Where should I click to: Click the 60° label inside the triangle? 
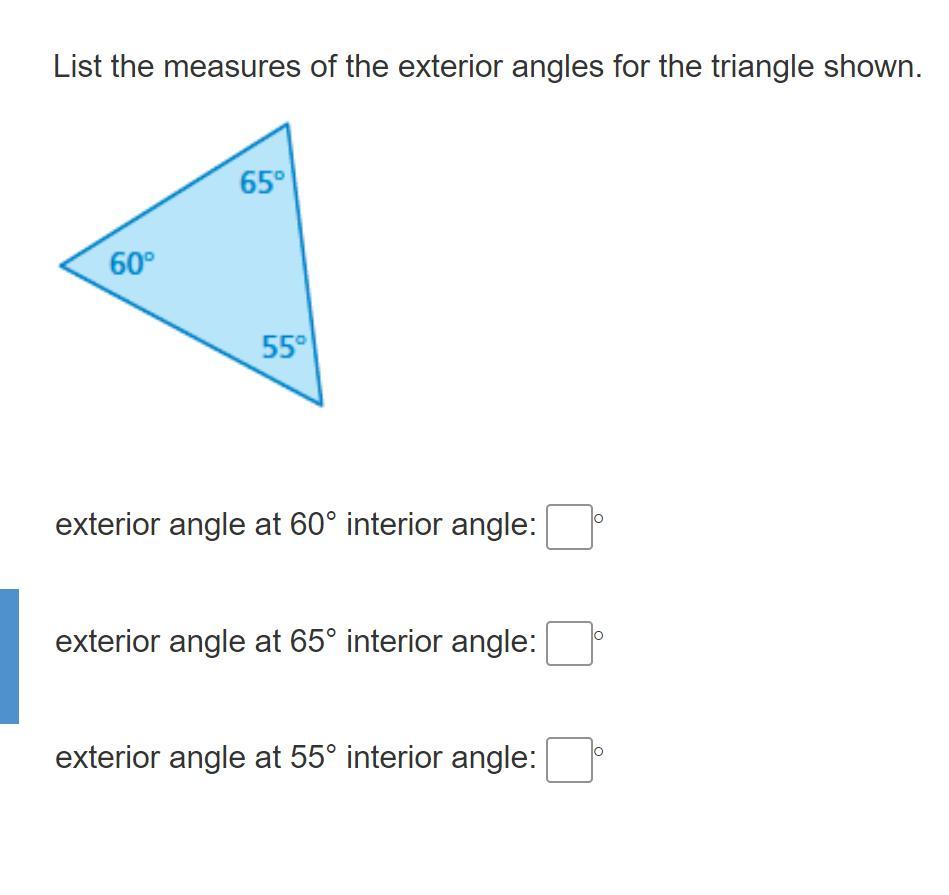(132, 264)
